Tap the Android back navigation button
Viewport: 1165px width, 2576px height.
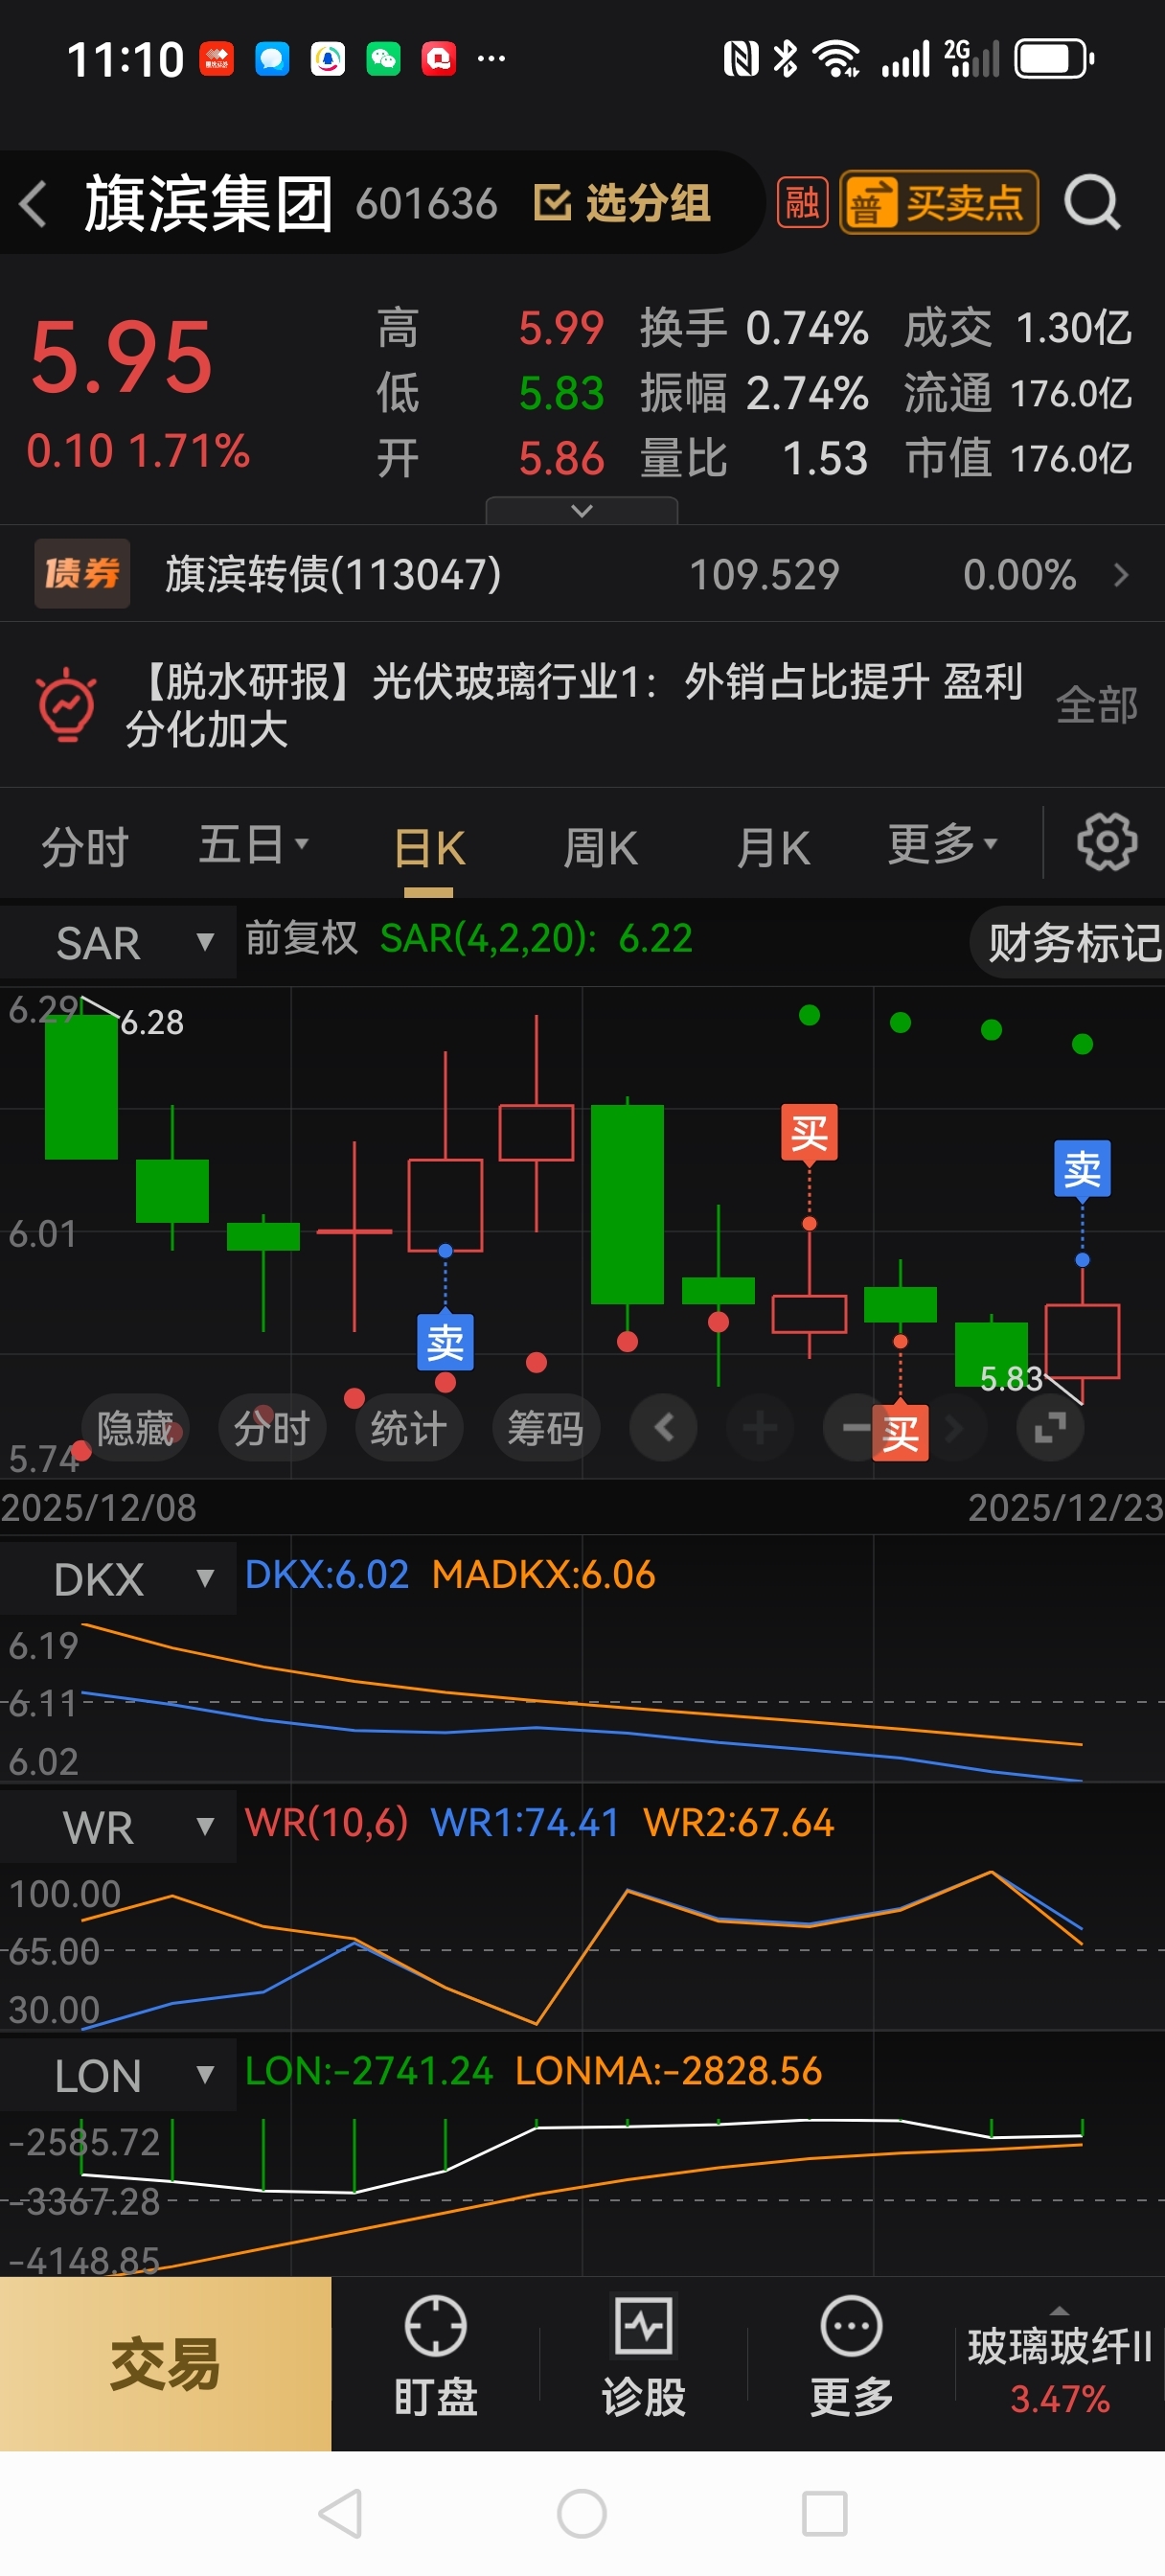[340, 2514]
